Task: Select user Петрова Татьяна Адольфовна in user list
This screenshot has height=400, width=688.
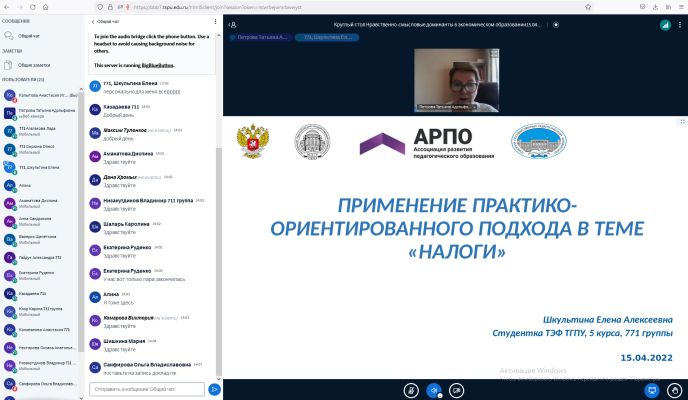Action: [x=40, y=113]
